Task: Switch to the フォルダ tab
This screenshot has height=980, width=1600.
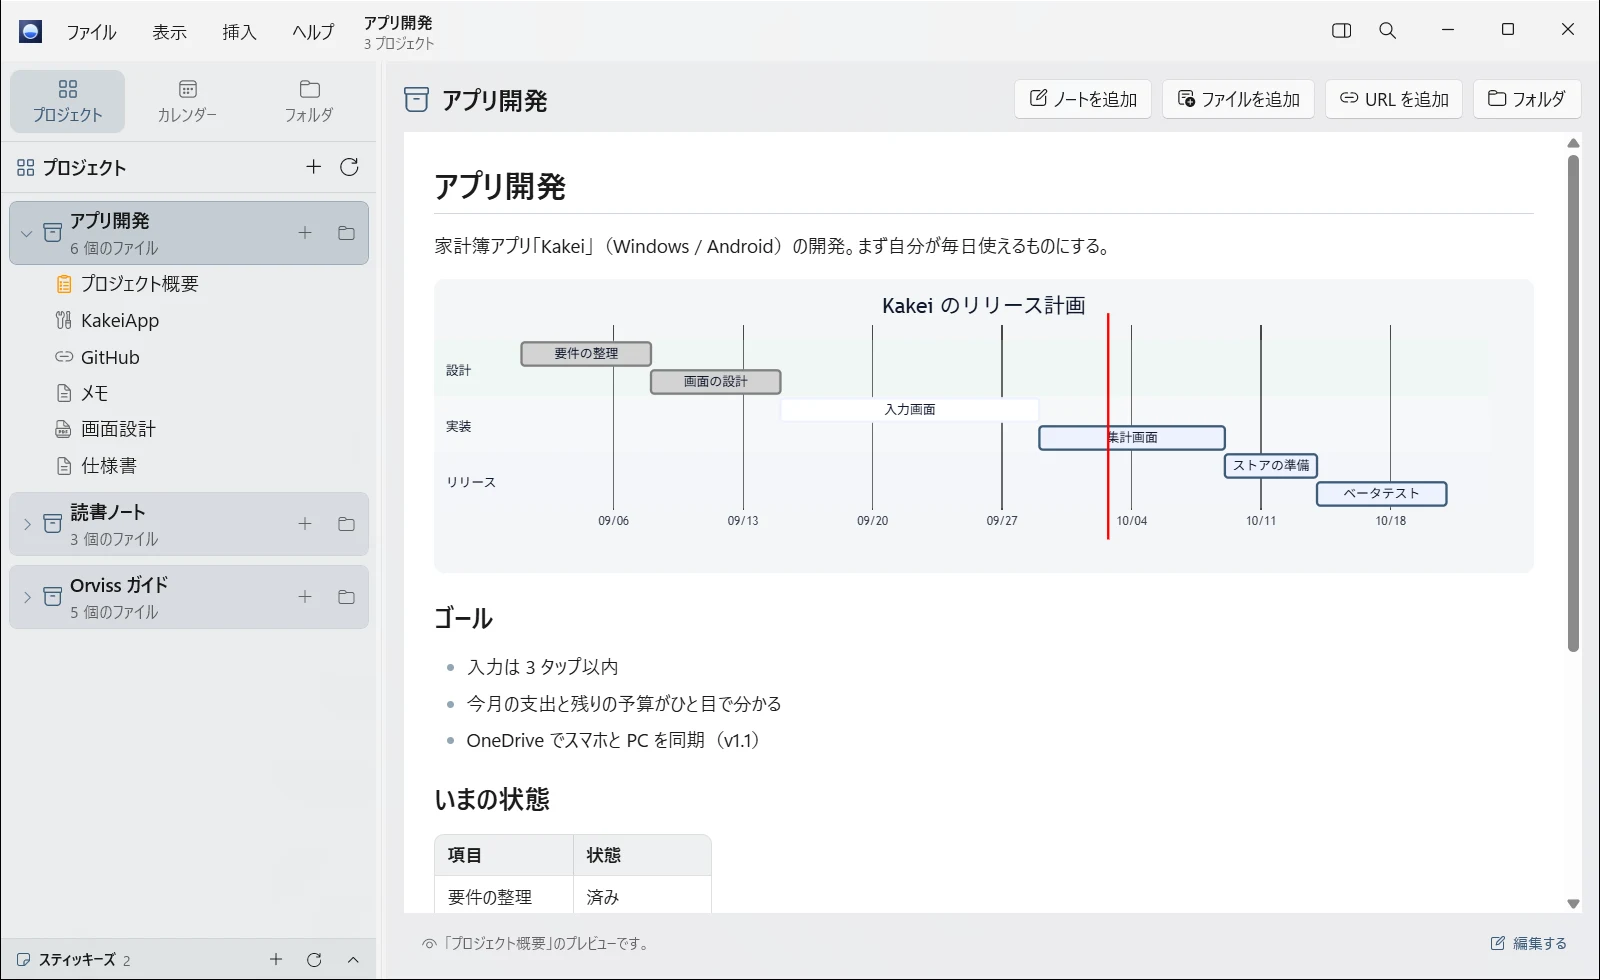Action: click(x=309, y=101)
